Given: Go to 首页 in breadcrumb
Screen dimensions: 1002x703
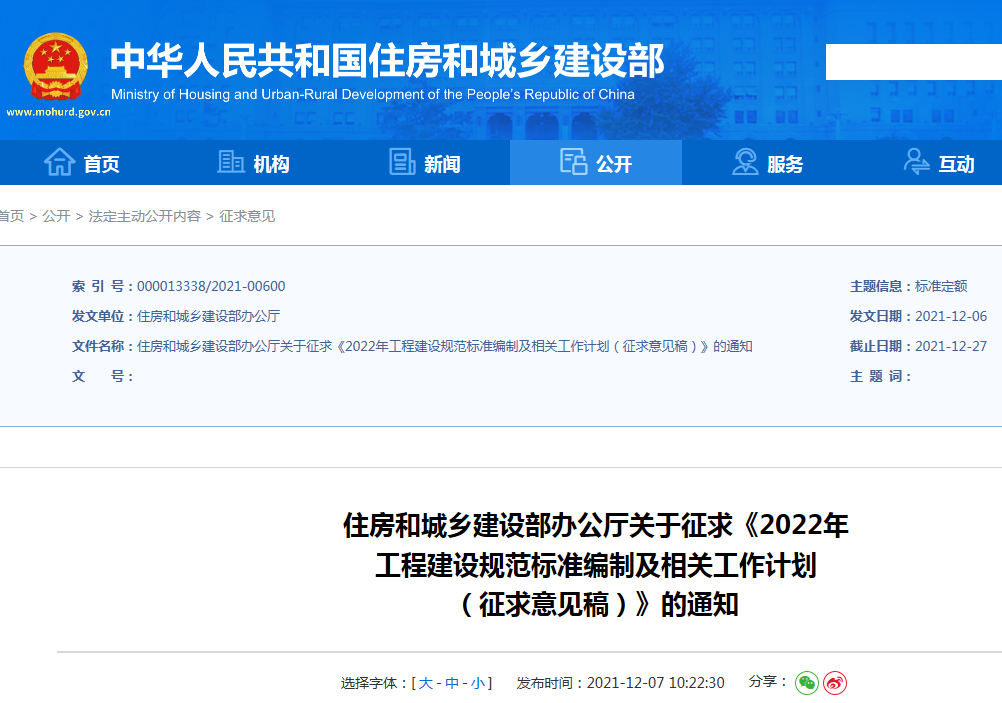Looking at the screenshot, I should 12,216.
